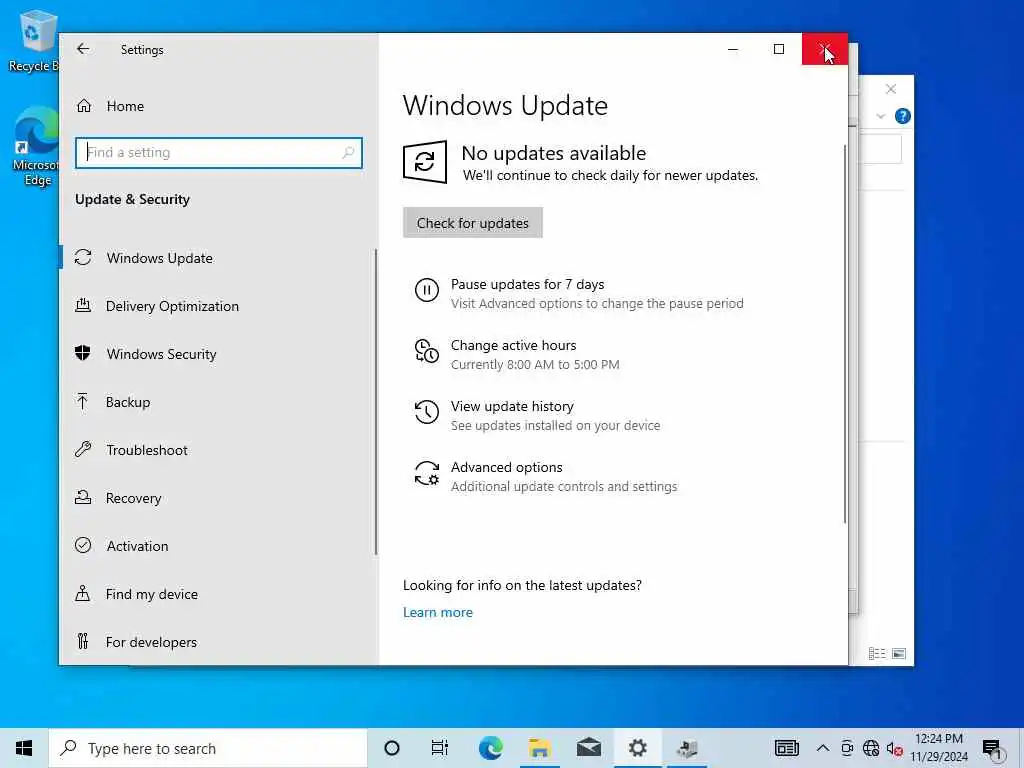
Task: Click the blue help icon in the background window
Action: [x=903, y=116]
